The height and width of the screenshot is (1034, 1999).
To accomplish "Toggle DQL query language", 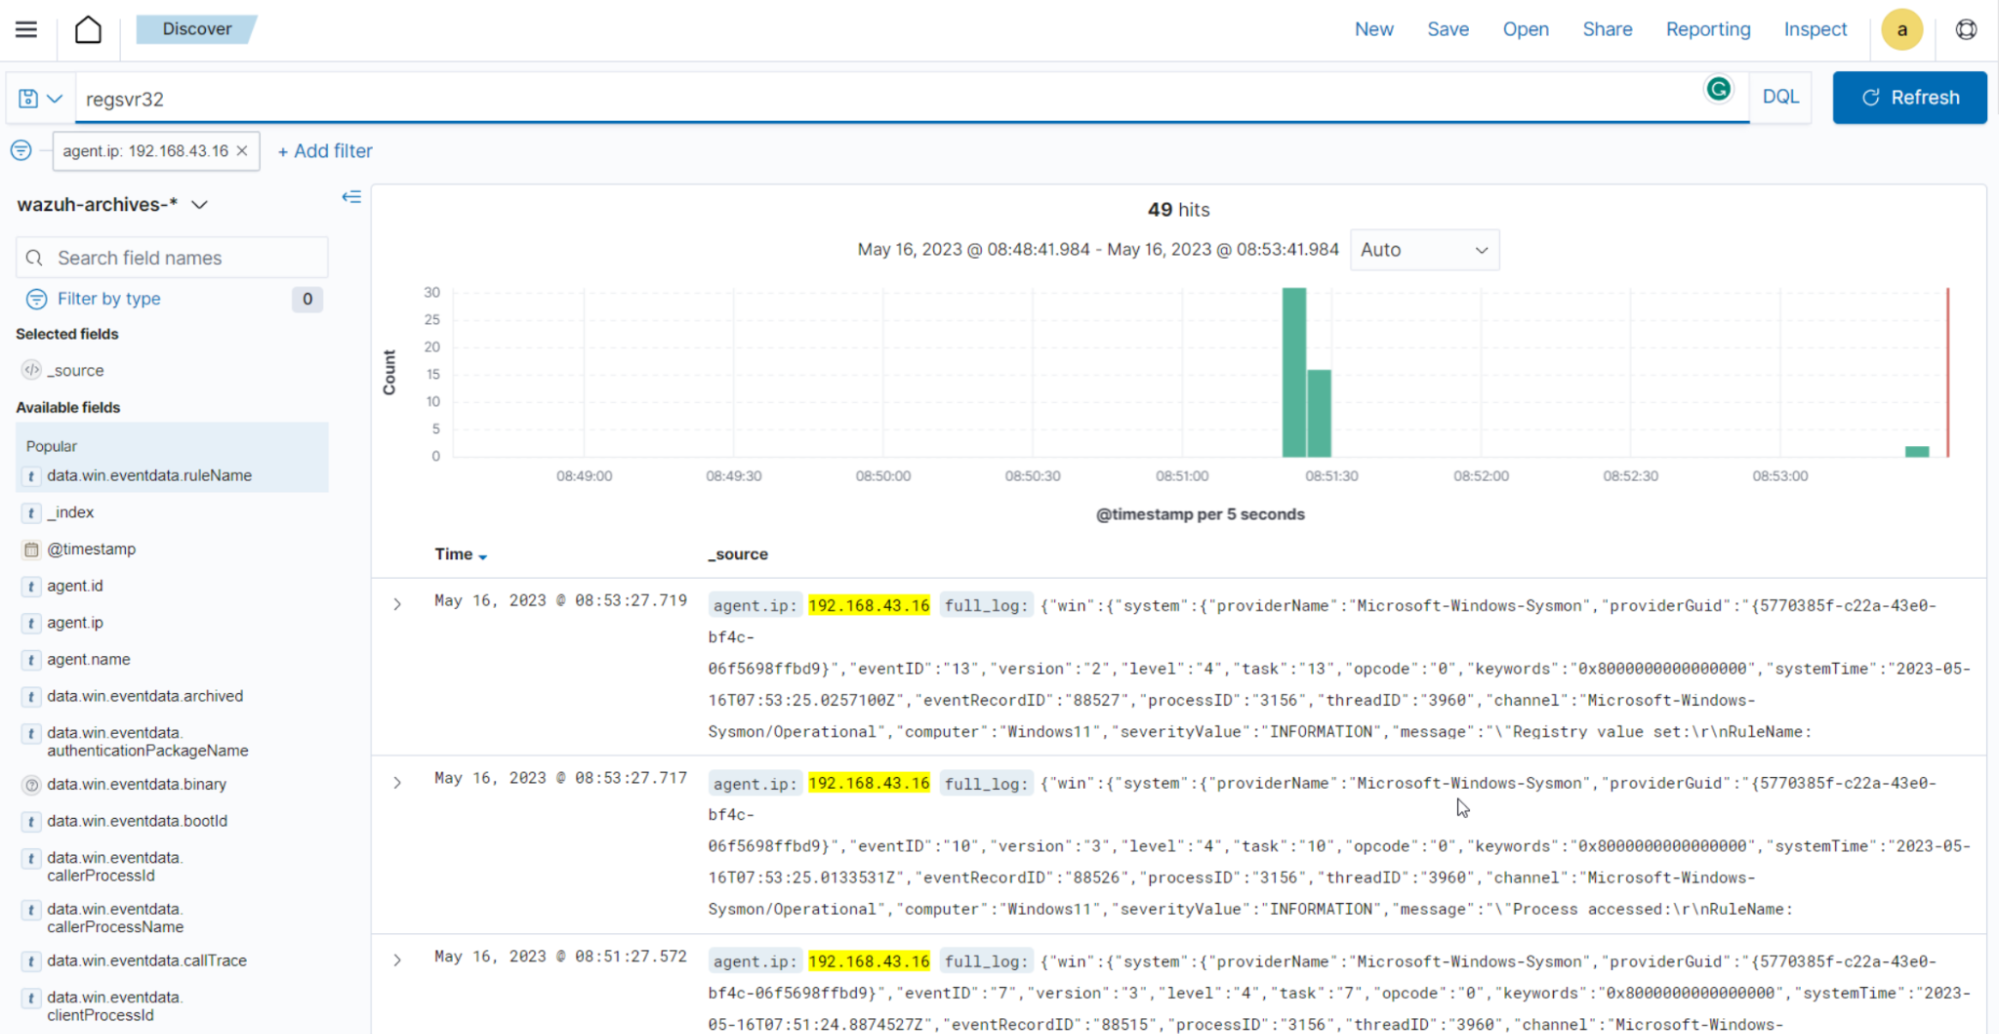I will pyautogui.click(x=1780, y=97).
